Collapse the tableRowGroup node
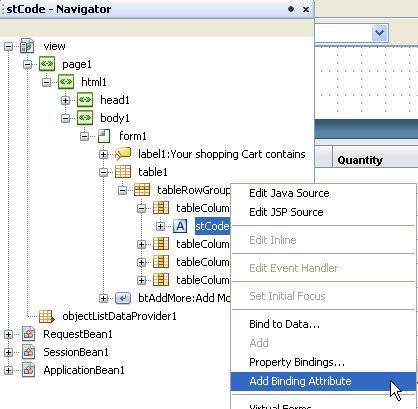 (123, 190)
